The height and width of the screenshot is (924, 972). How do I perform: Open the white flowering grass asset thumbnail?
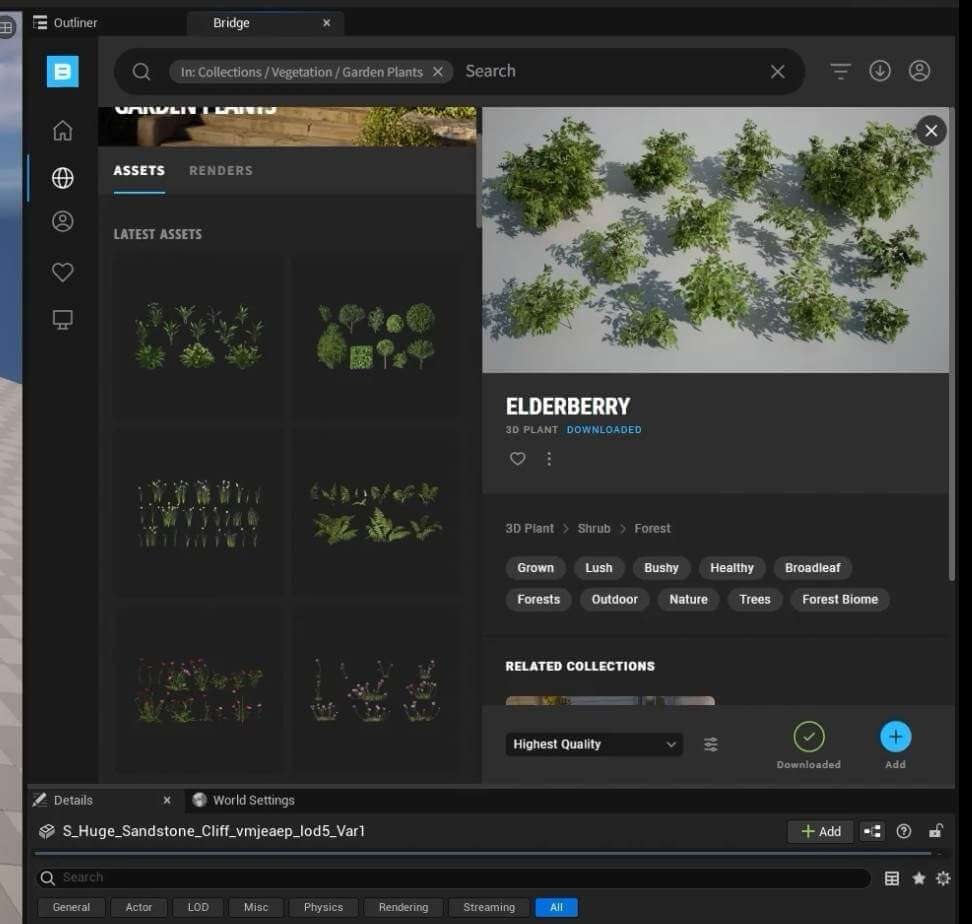point(199,513)
